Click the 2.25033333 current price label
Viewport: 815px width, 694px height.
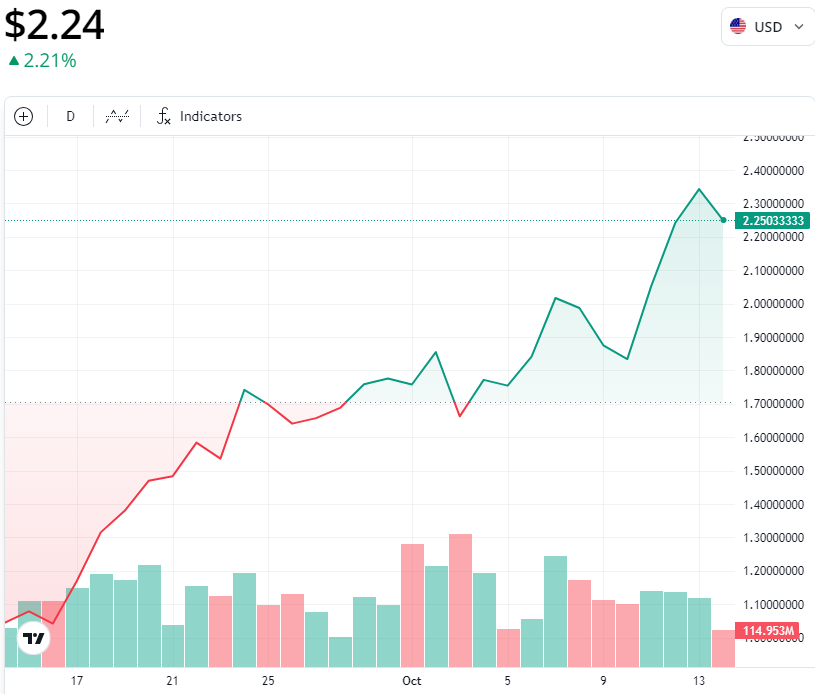pyautogui.click(x=772, y=220)
